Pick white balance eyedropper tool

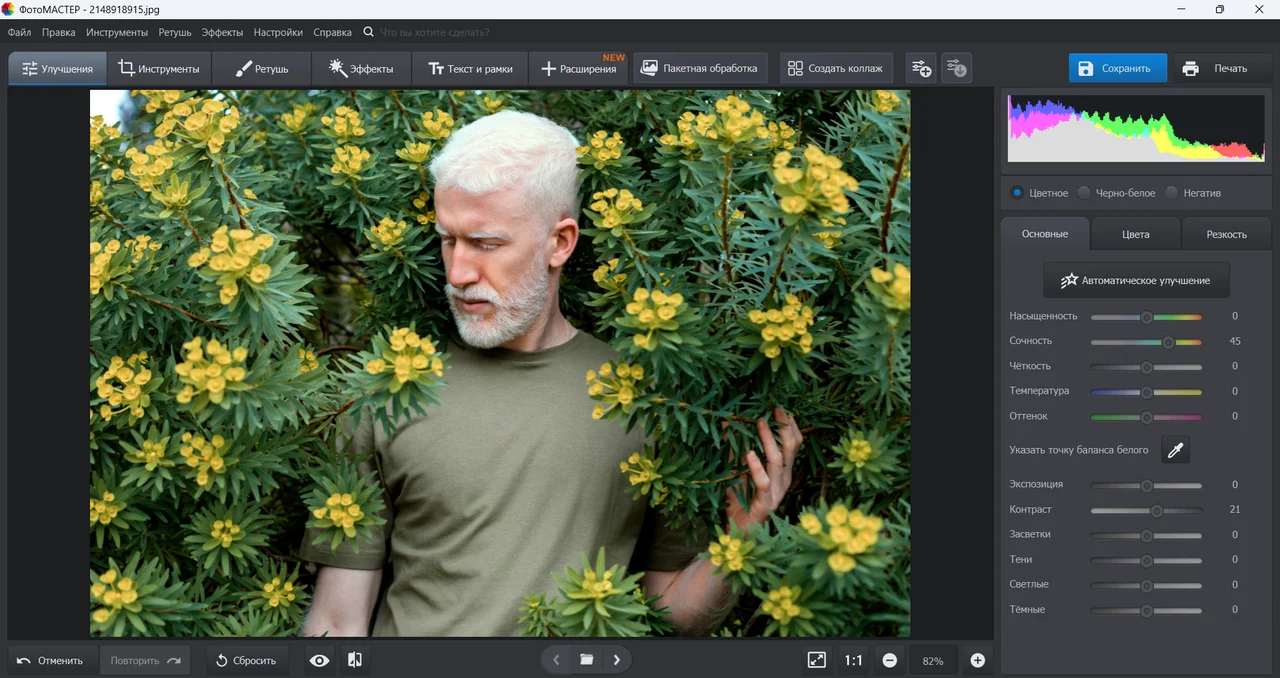click(1175, 450)
